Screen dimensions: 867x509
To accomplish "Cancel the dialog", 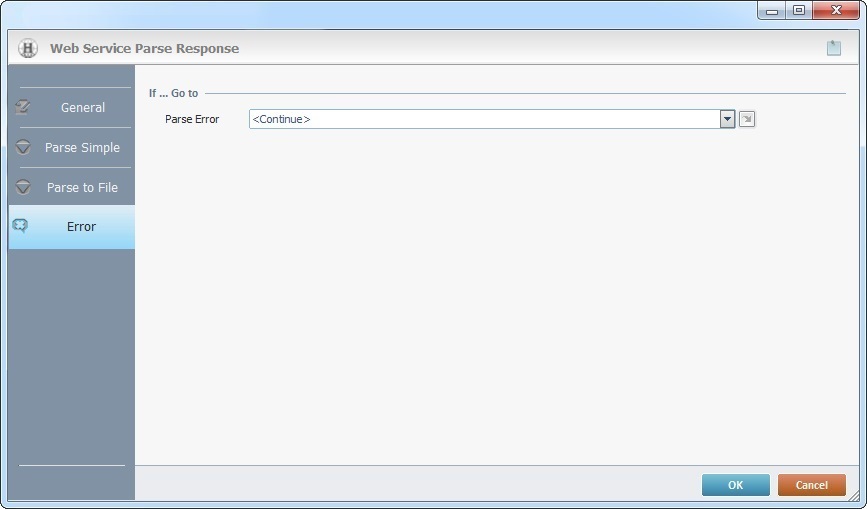I will [x=811, y=485].
